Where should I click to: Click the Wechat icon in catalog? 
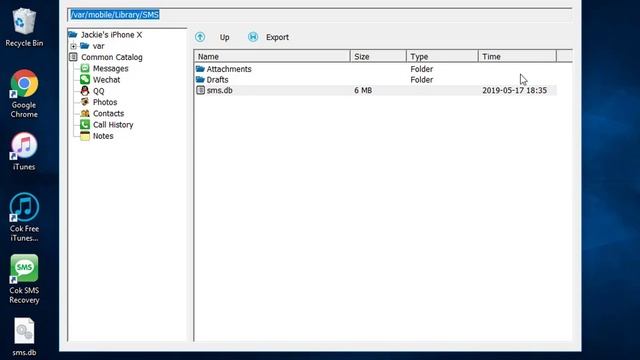[85, 80]
